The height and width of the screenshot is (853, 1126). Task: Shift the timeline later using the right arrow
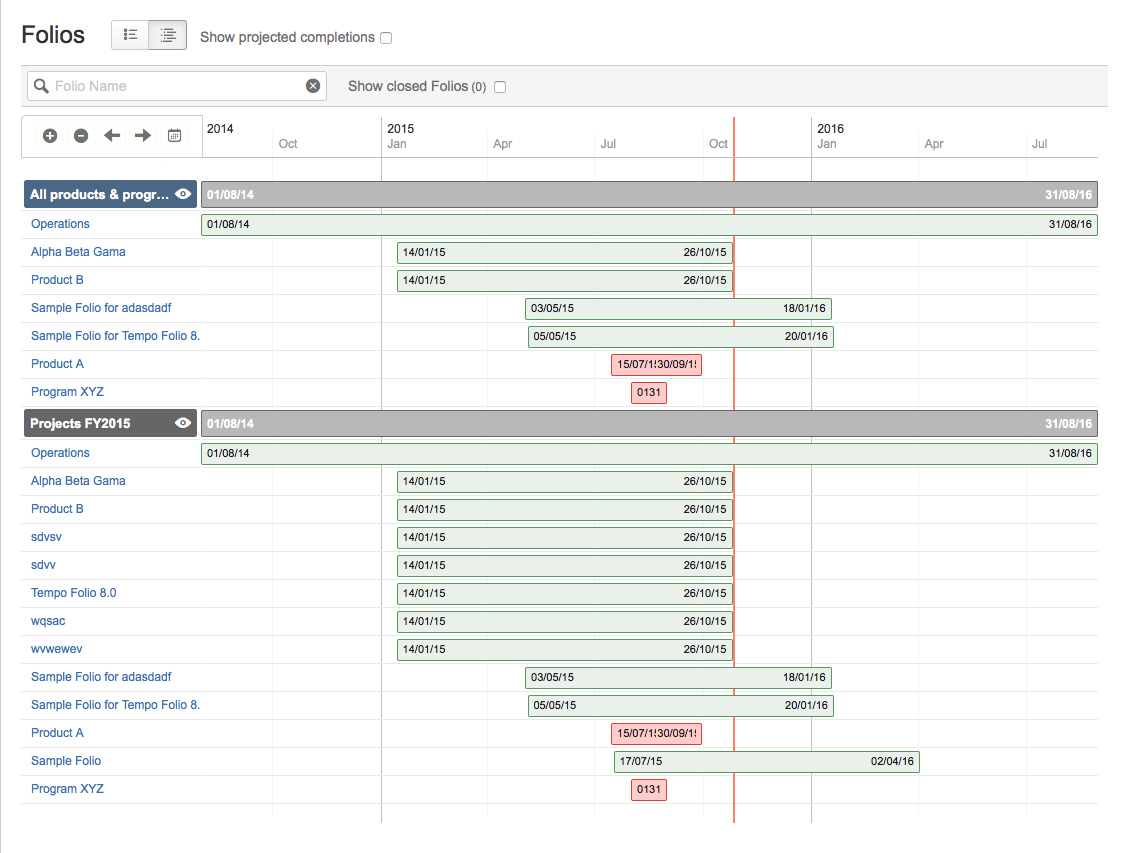[143, 135]
